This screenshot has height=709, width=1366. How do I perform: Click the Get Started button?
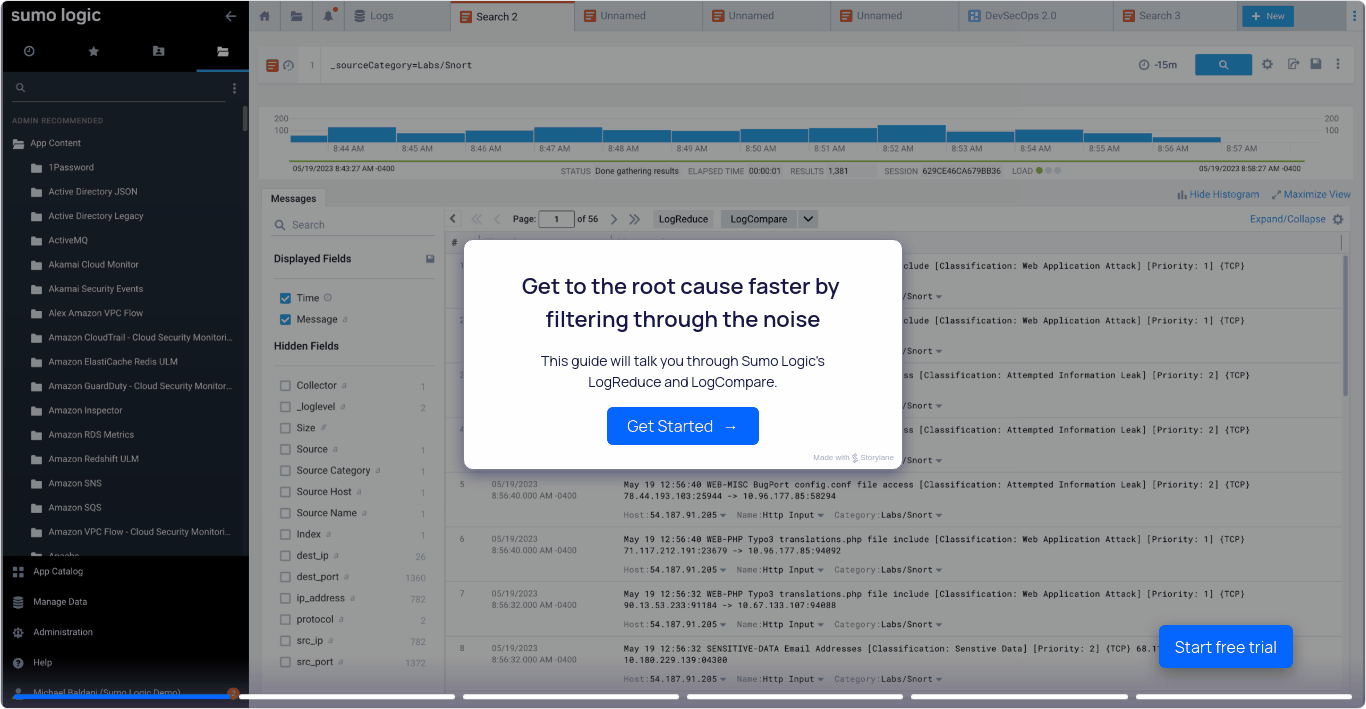tap(683, 426)
